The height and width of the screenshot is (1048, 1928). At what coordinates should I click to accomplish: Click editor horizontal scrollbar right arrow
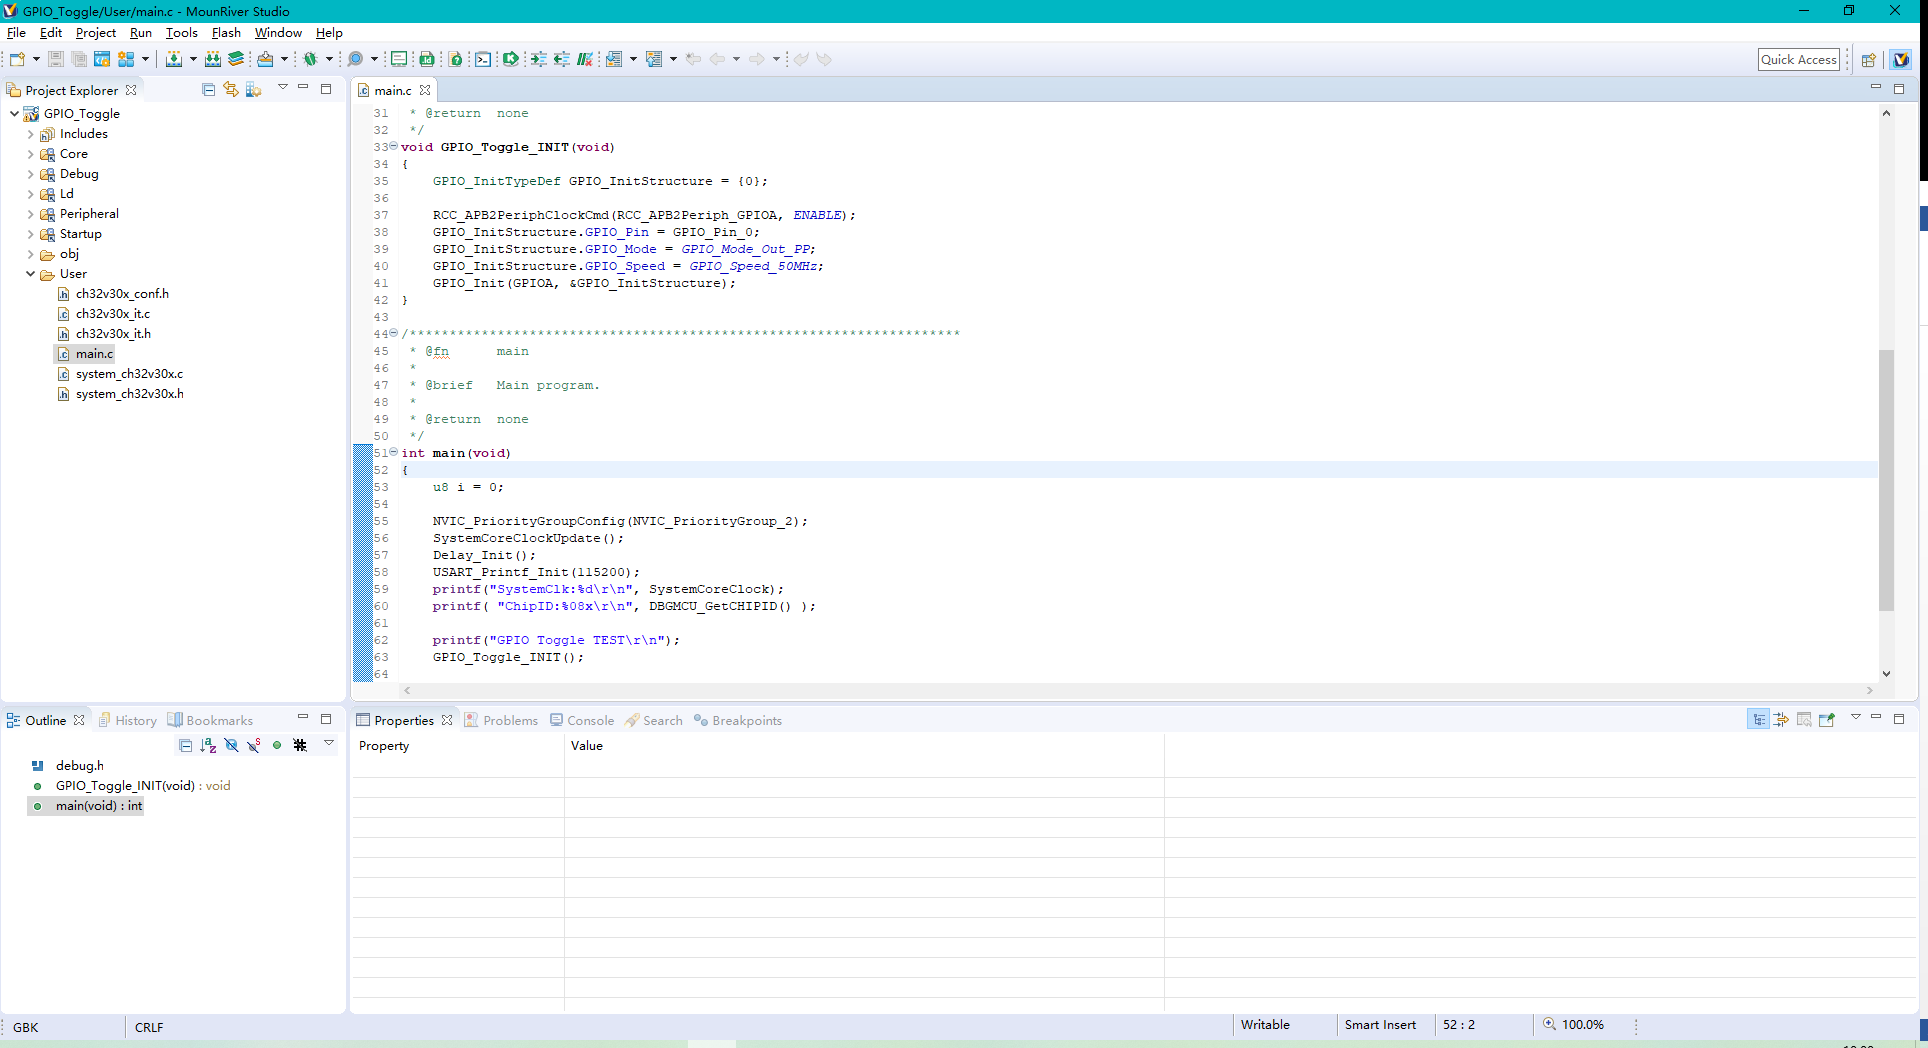(1869, 690)
